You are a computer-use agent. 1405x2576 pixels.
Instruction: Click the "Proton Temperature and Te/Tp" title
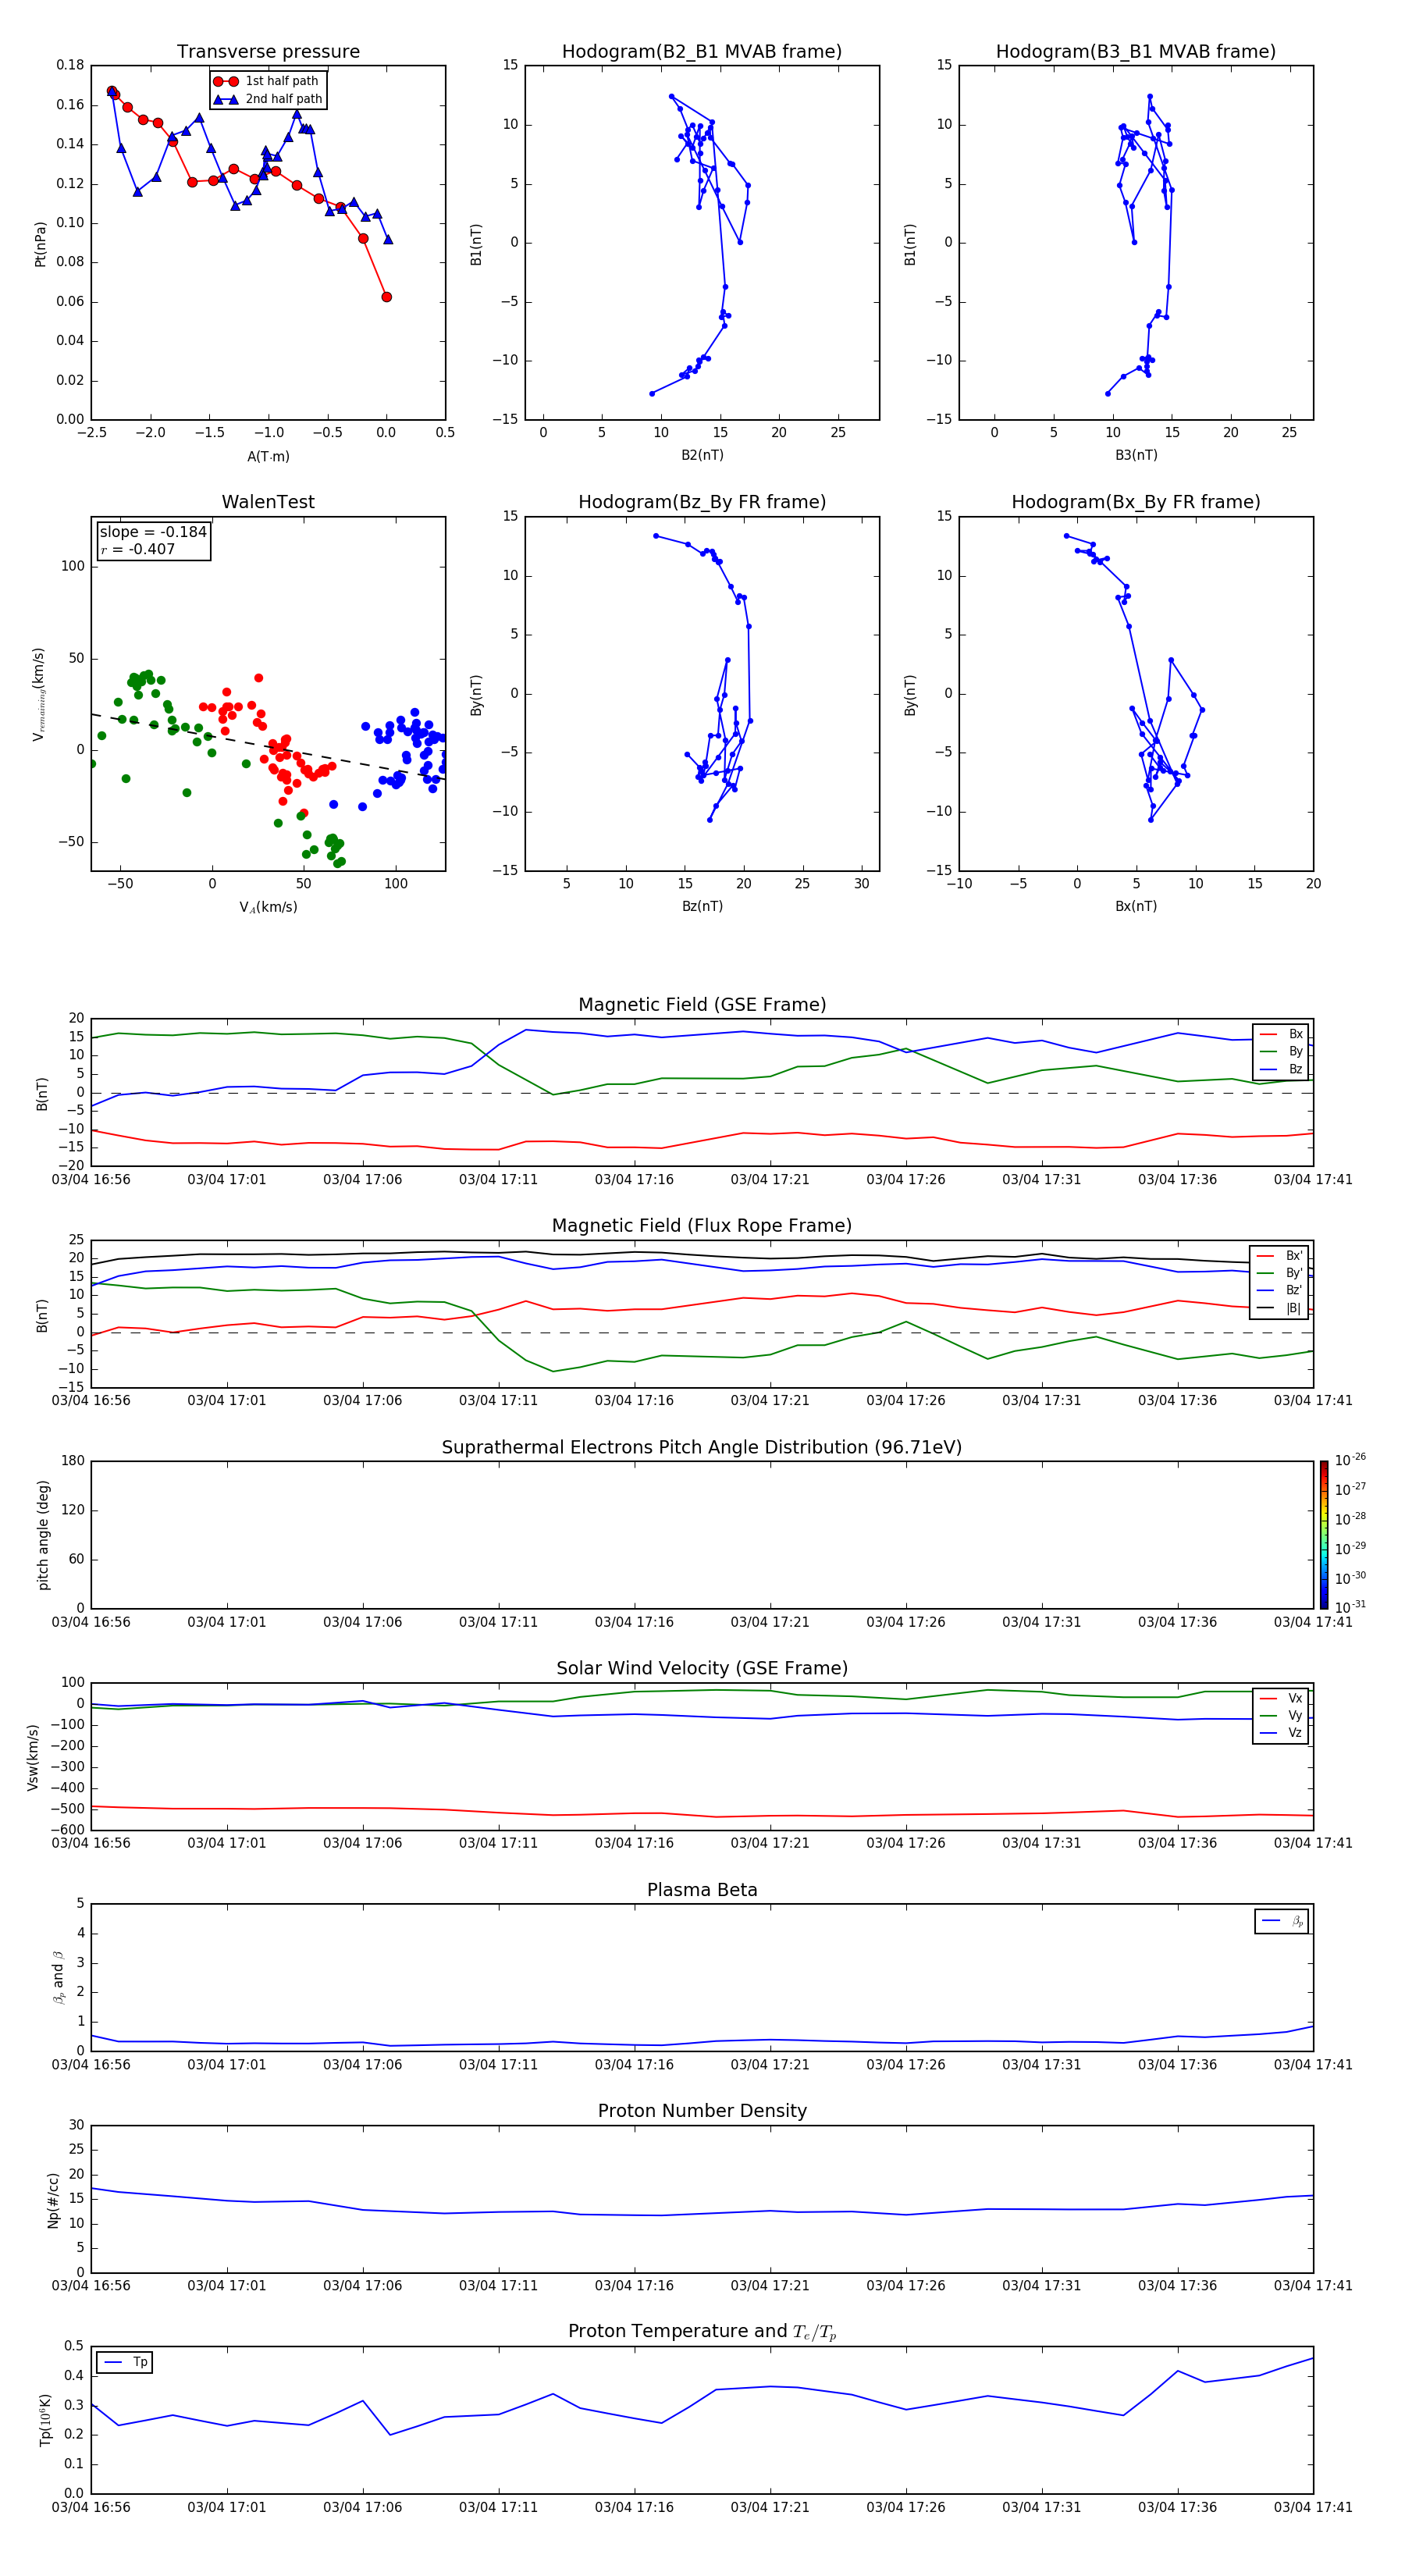click(x=702, y=2332)
